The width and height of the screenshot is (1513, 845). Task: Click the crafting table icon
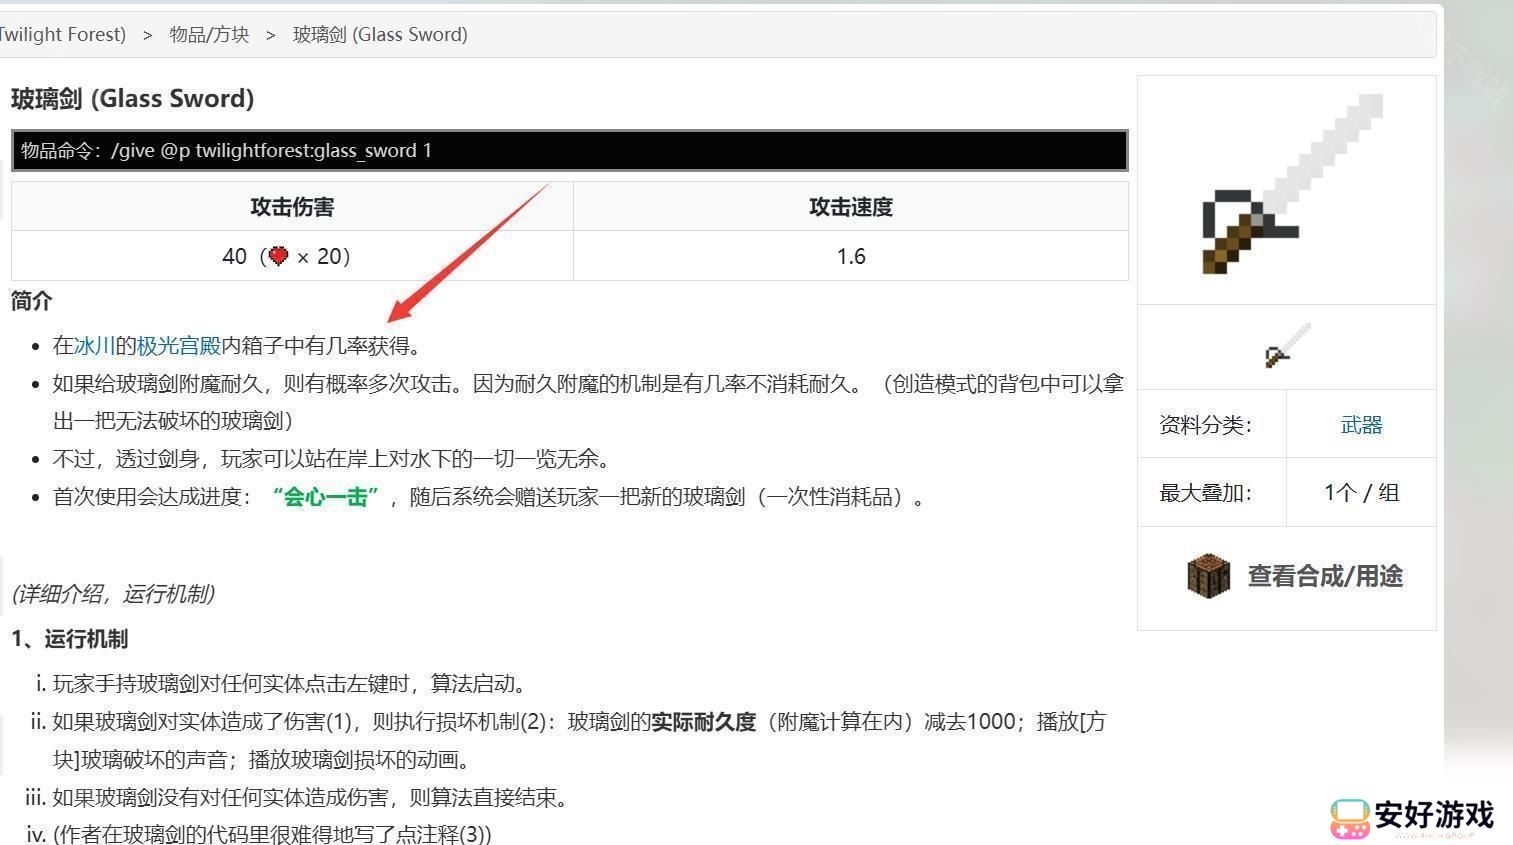1208,576
